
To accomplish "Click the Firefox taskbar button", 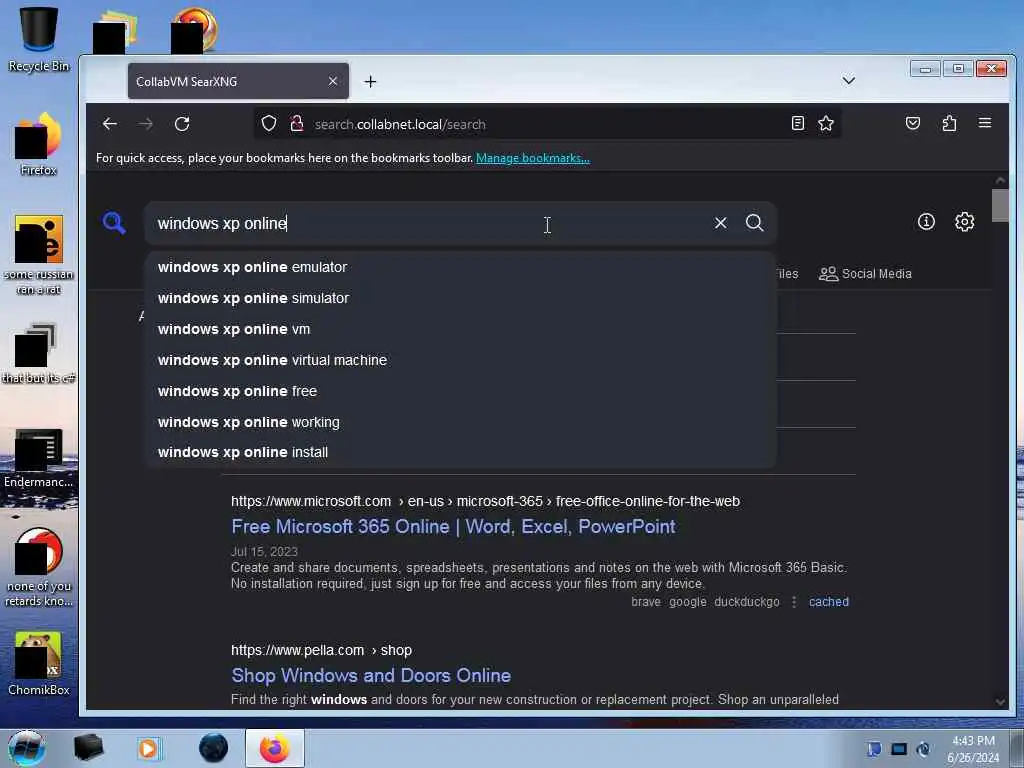I will click(x=275, y=748).
